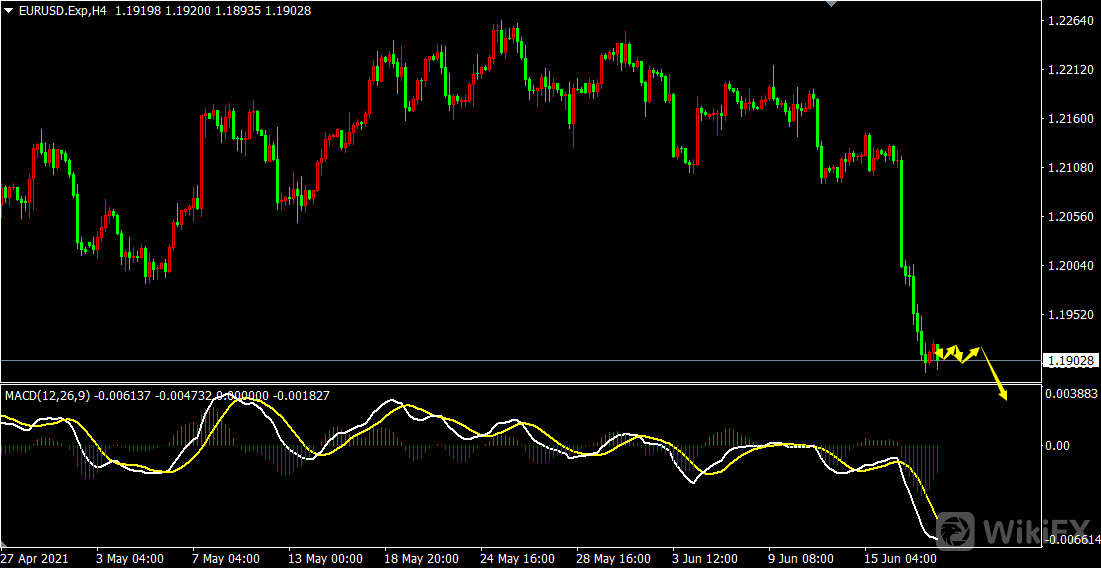
Task: Select the 27 Apr 2021 date label
Action: pos(35,558)
